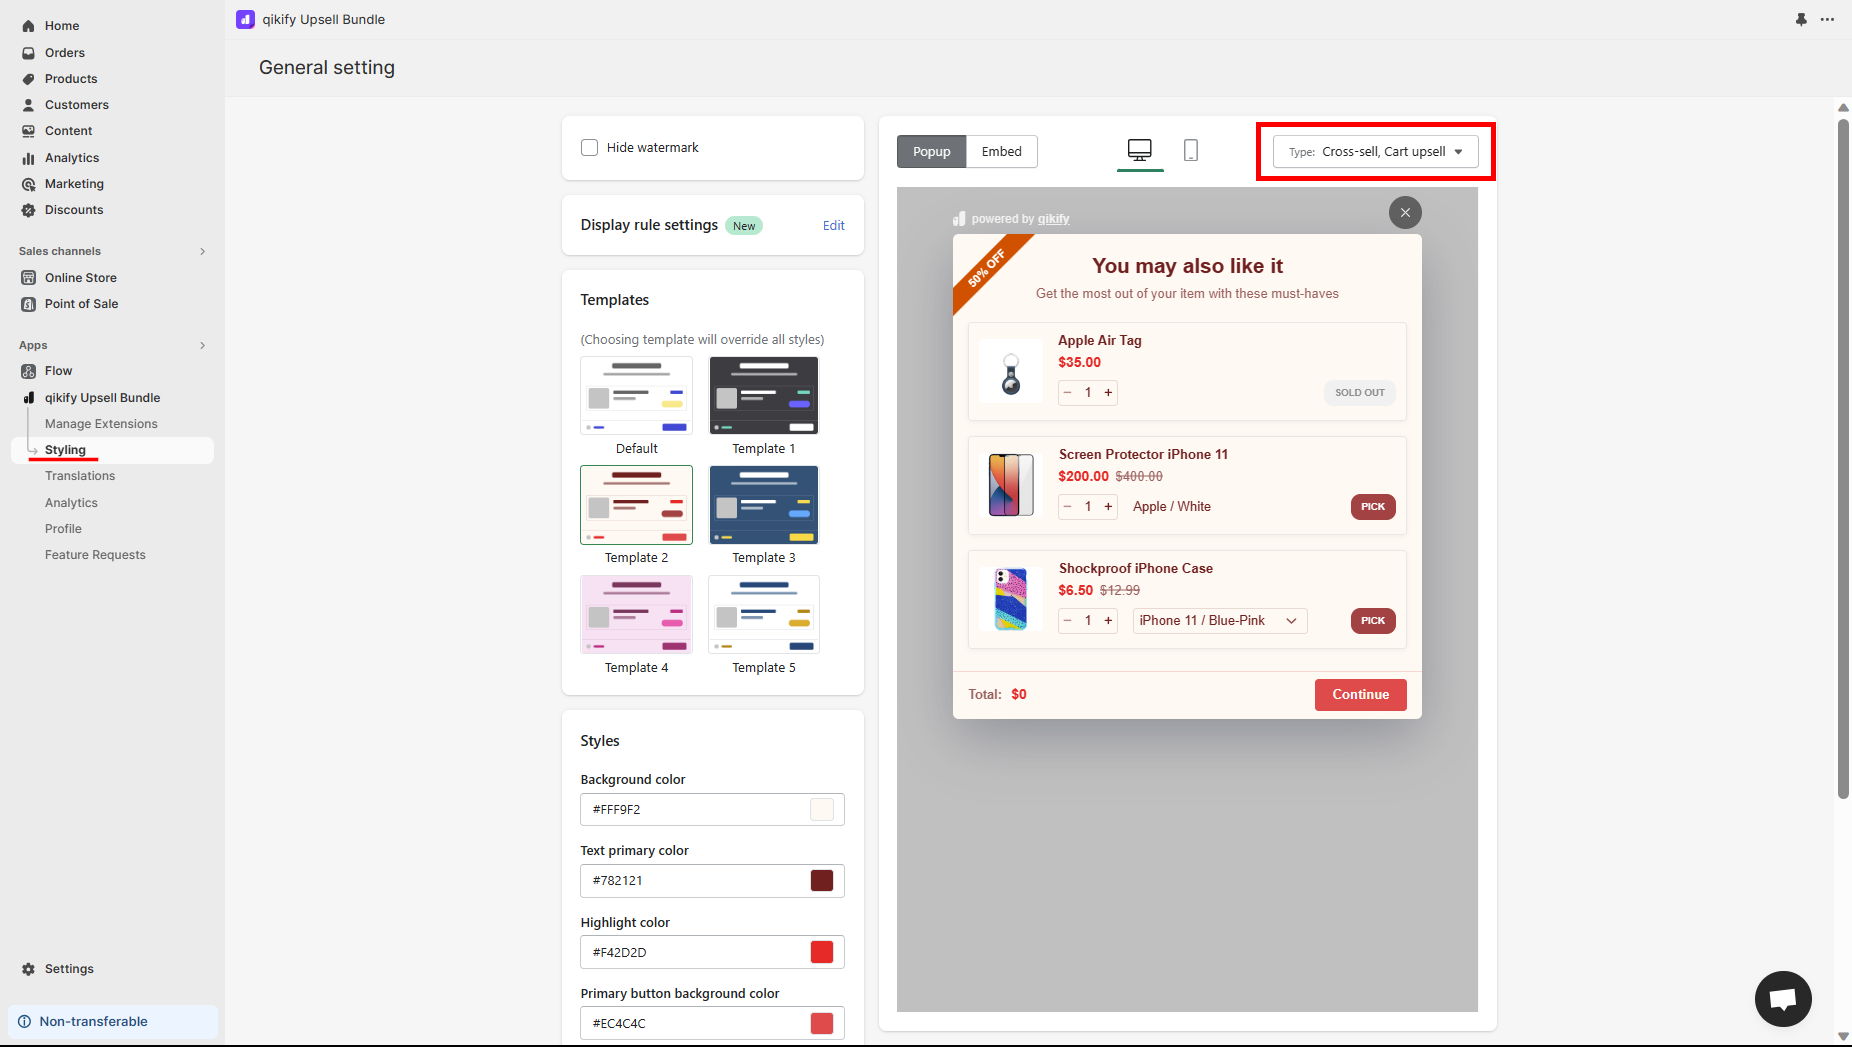Pick the Screen Protector iPhone 11

(x=1373, y=507)
